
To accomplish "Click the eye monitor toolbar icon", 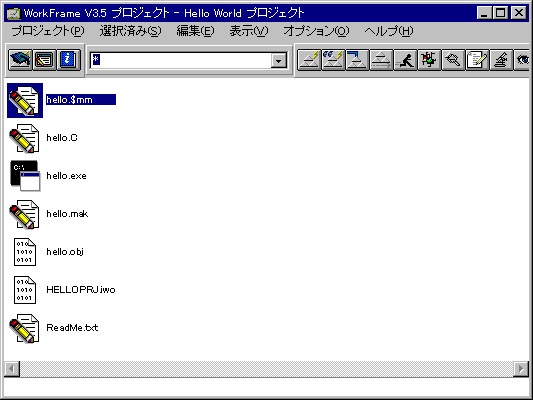I will tap(522, 60).
